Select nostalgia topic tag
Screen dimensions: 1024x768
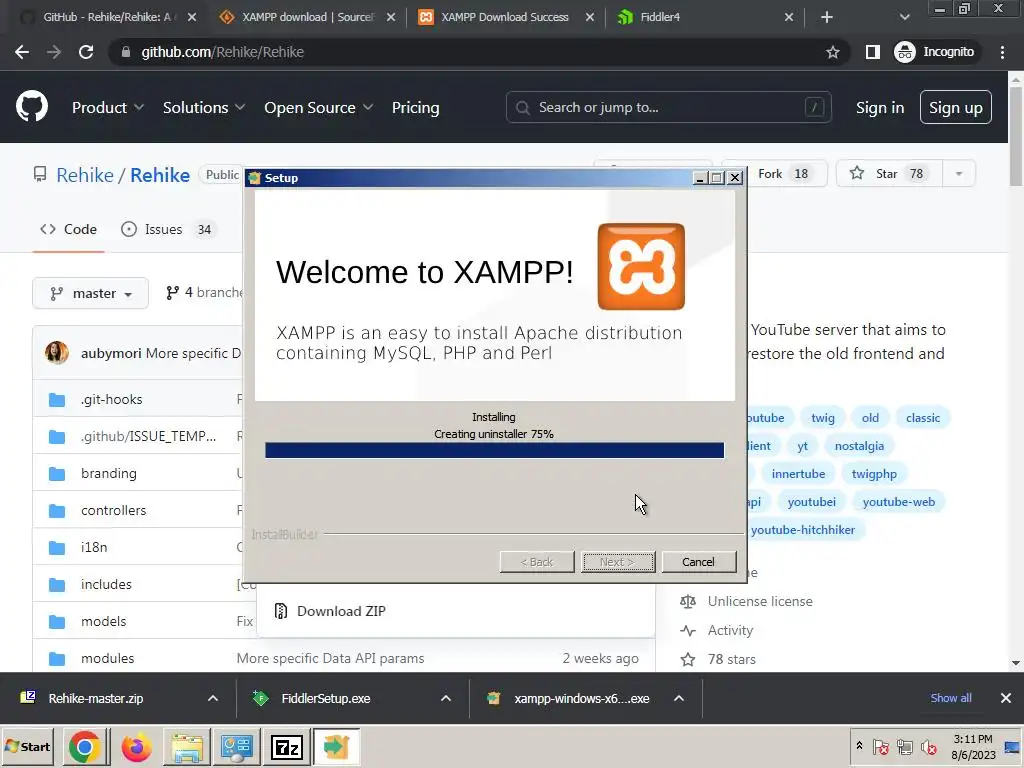[859, 446]
